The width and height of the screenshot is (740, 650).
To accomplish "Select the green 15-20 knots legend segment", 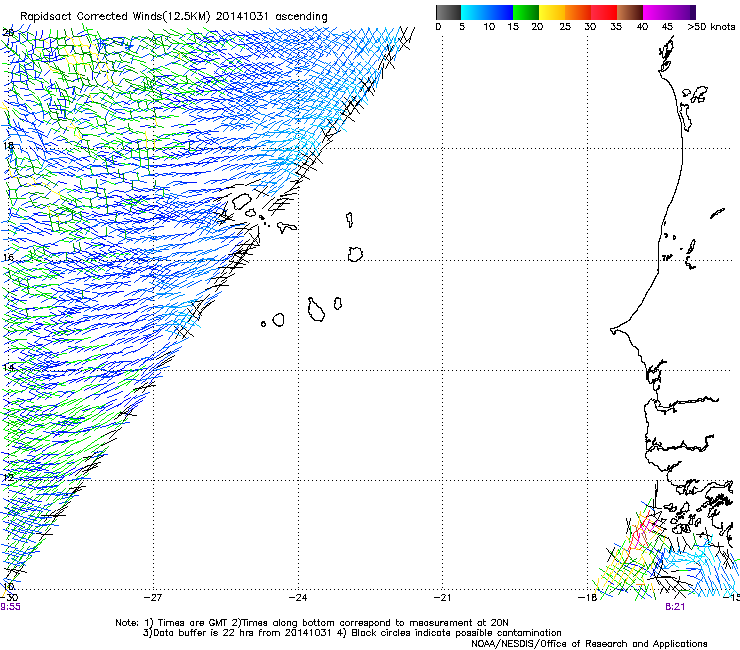I will 526,12.
